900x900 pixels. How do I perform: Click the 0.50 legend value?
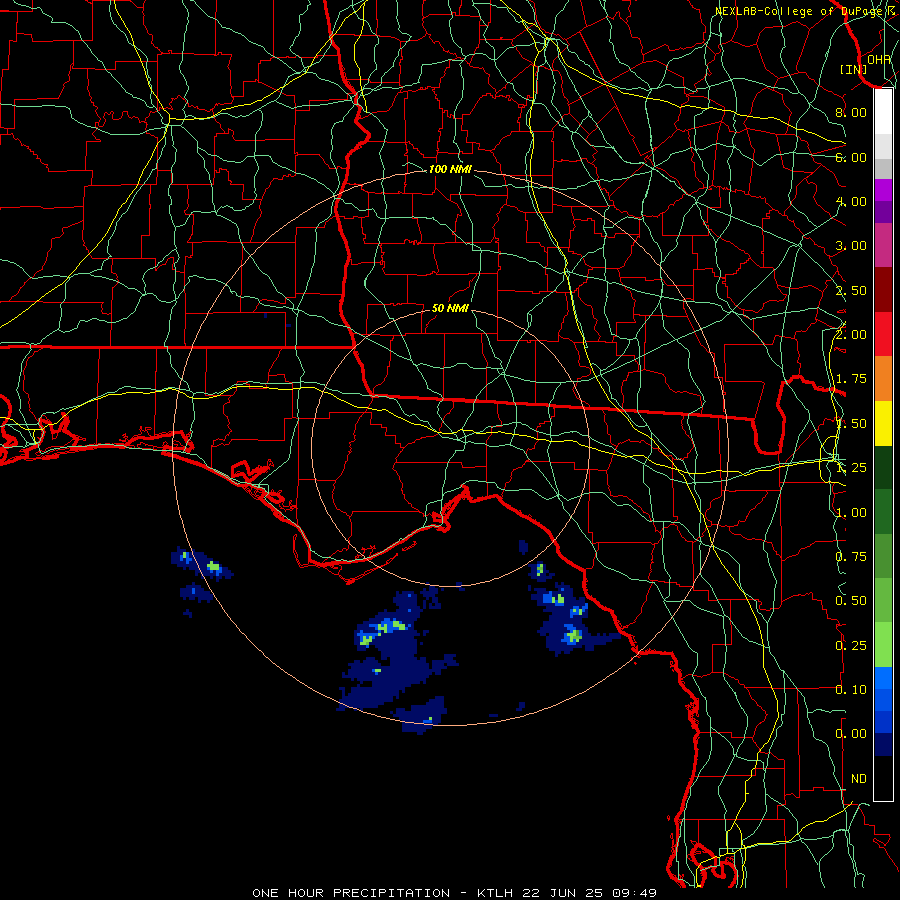[x=851, y=601]
